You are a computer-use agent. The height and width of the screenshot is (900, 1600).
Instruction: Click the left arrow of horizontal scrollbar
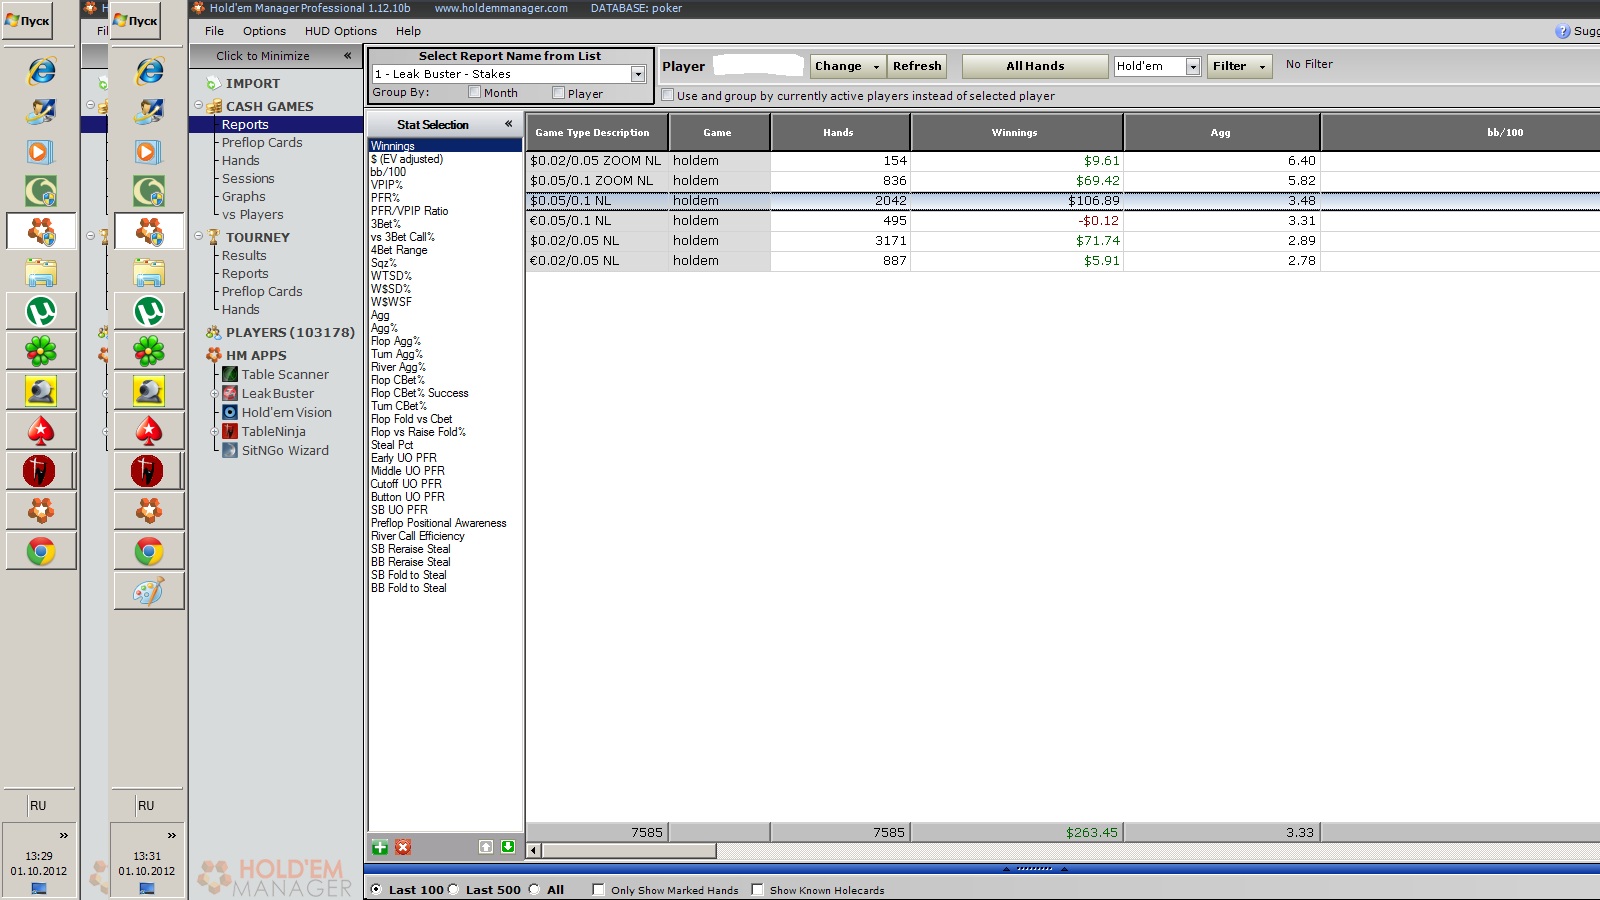tap(534, 851)
